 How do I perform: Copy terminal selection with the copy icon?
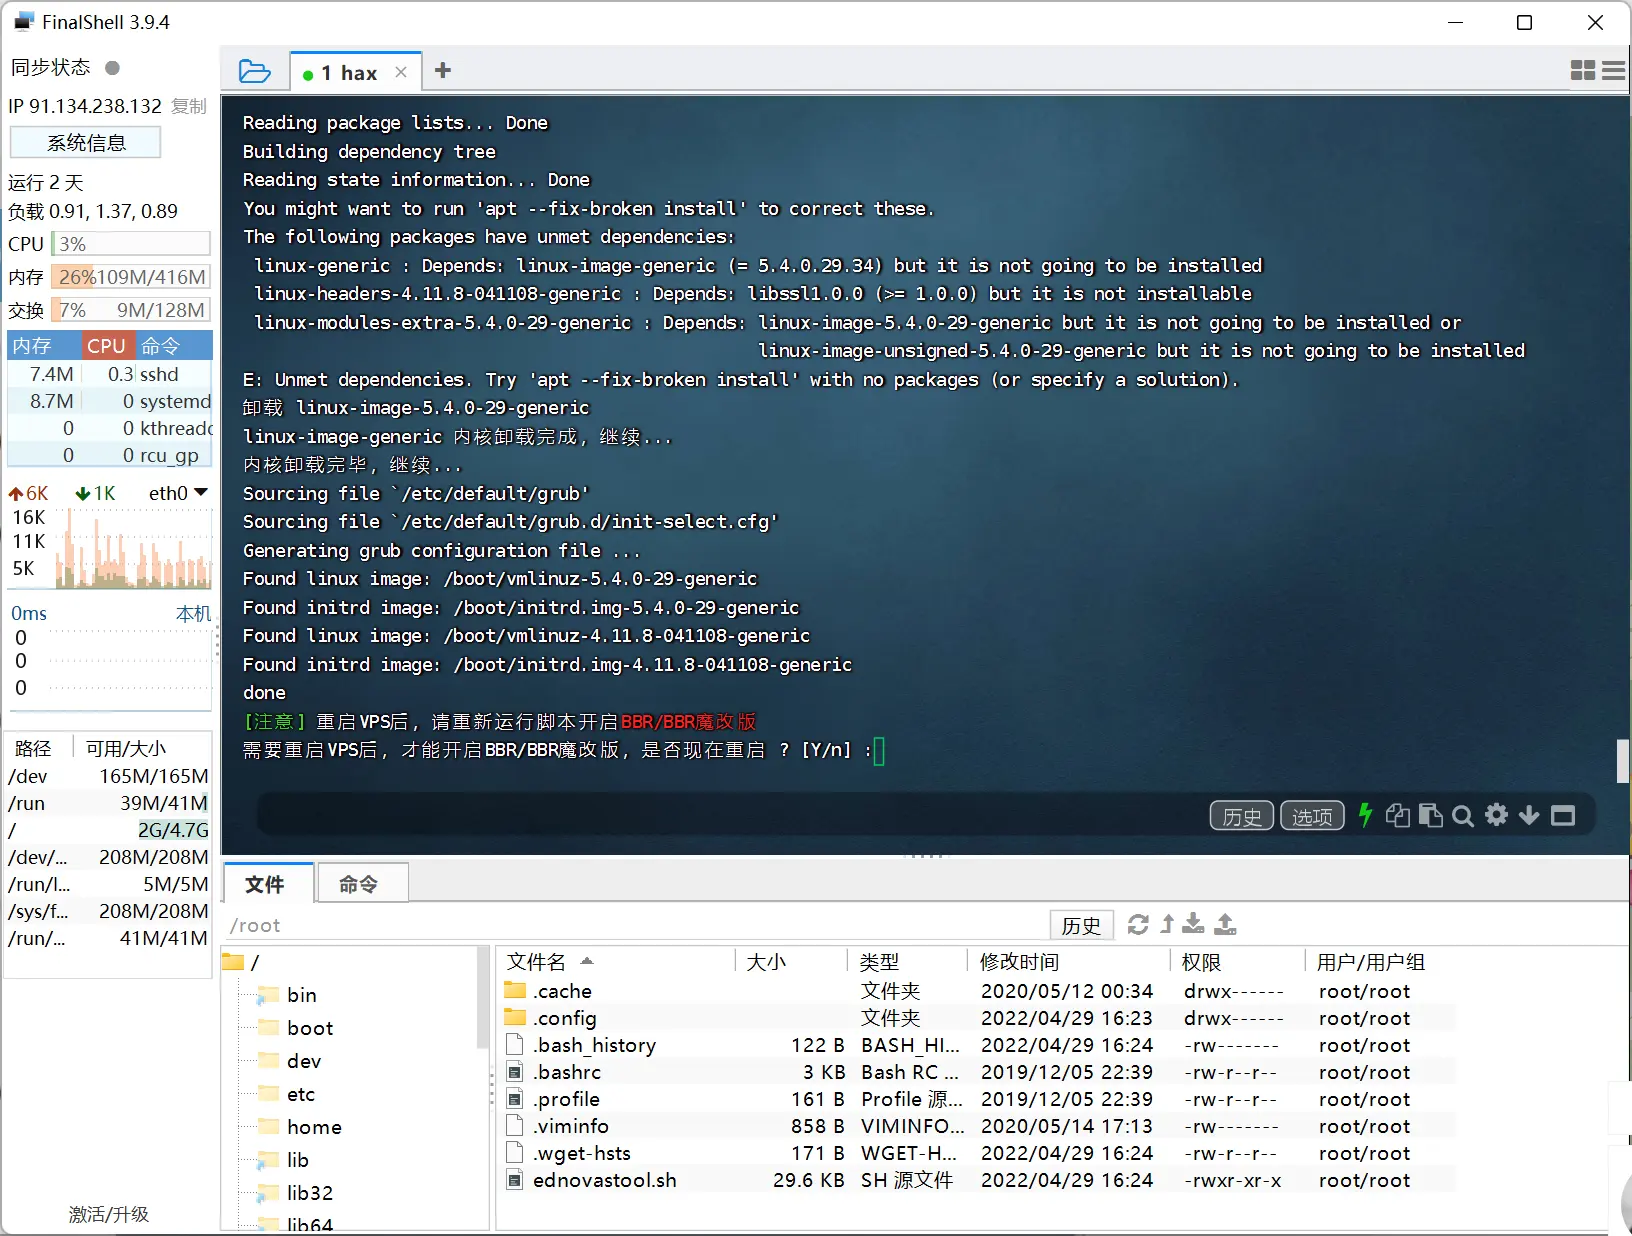coord(1397,816)
